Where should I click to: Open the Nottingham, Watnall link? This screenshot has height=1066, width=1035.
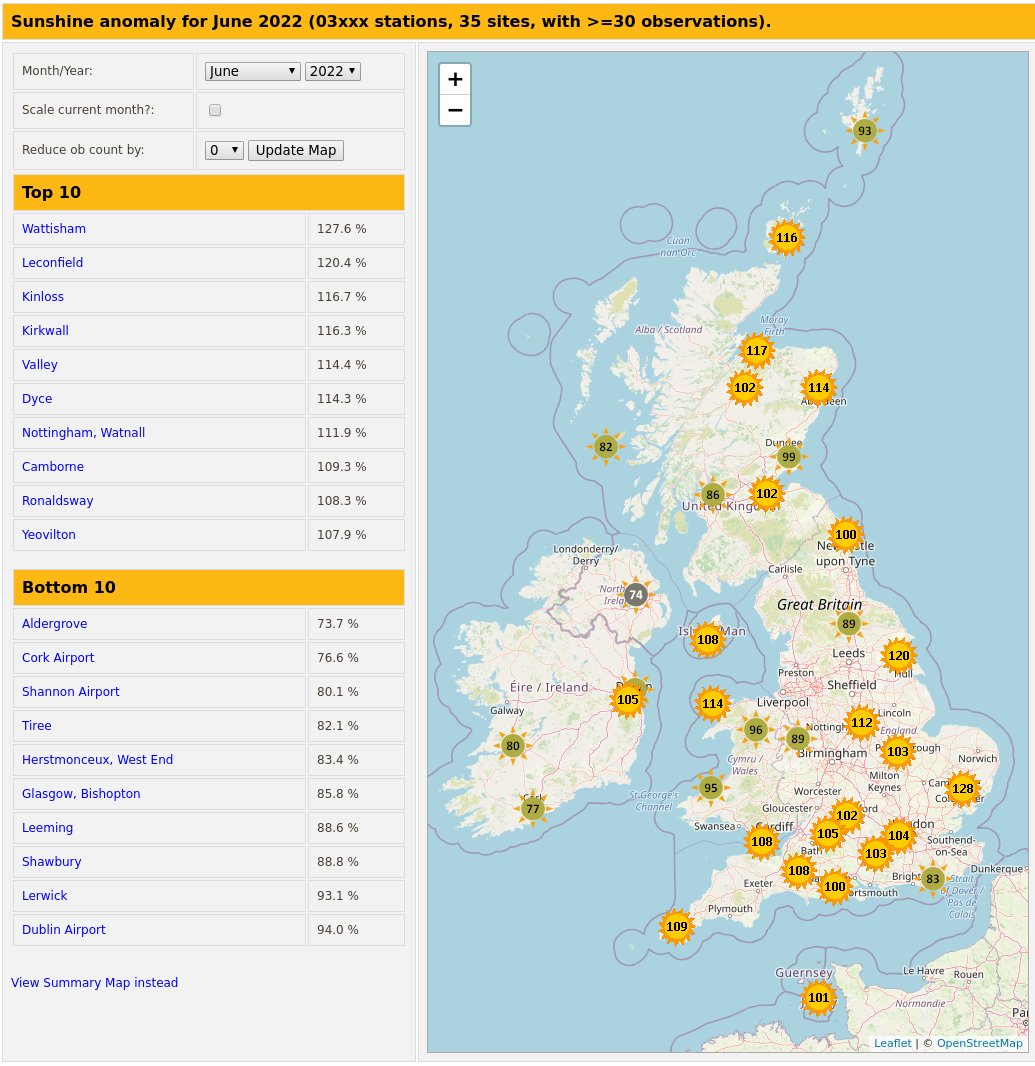coord(83,432)
